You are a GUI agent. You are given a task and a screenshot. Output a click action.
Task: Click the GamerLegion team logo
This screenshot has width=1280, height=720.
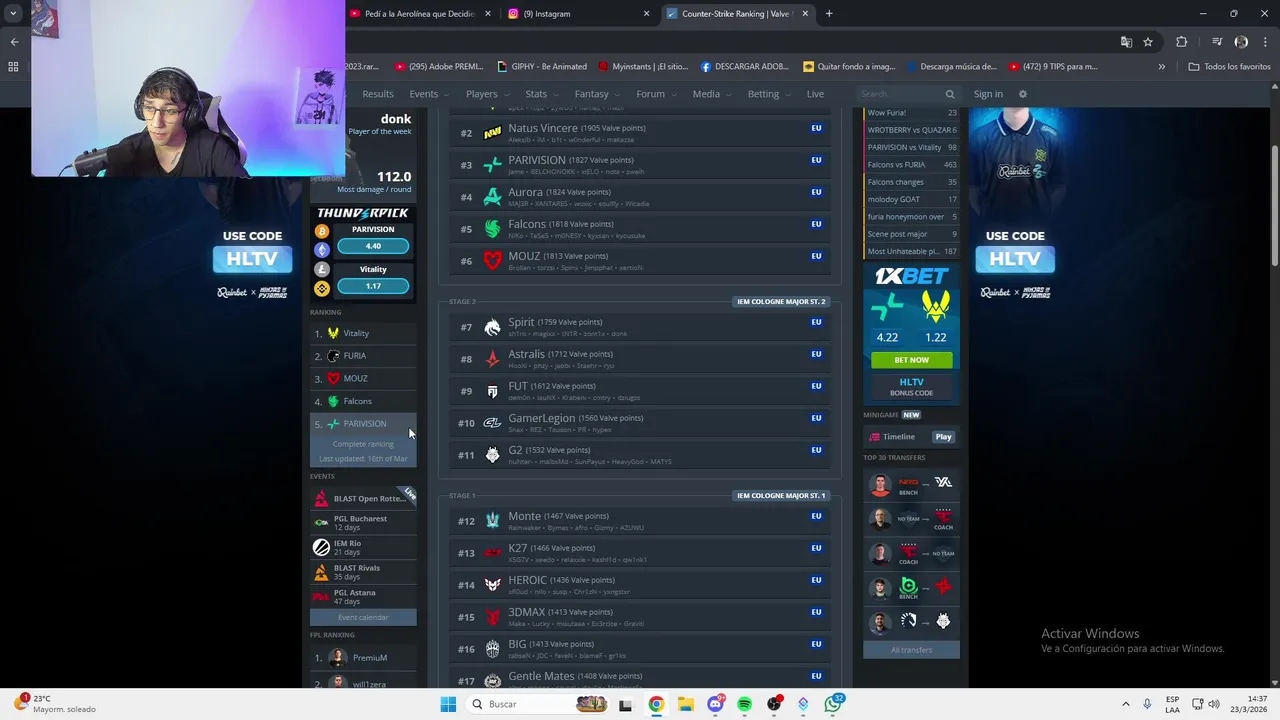[x=492, y=423]
